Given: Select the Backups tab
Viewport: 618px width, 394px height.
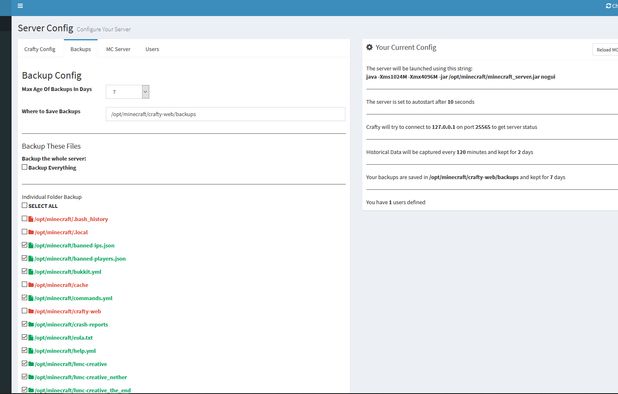Looking at the screenshot, I should [81, 49].
